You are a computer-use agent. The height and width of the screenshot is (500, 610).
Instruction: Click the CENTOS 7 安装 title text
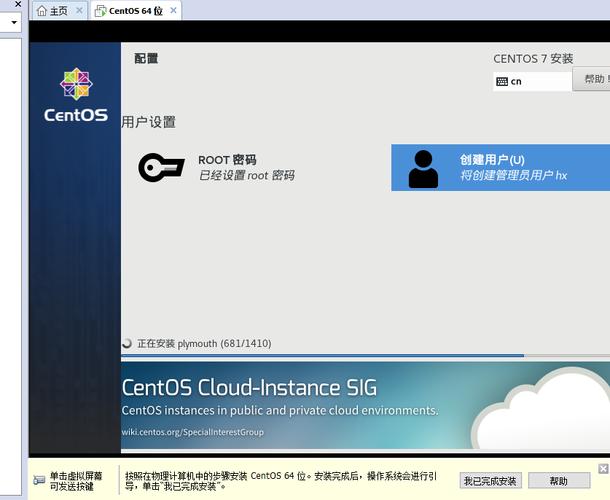pyautogui.click(x=533, y=59)
